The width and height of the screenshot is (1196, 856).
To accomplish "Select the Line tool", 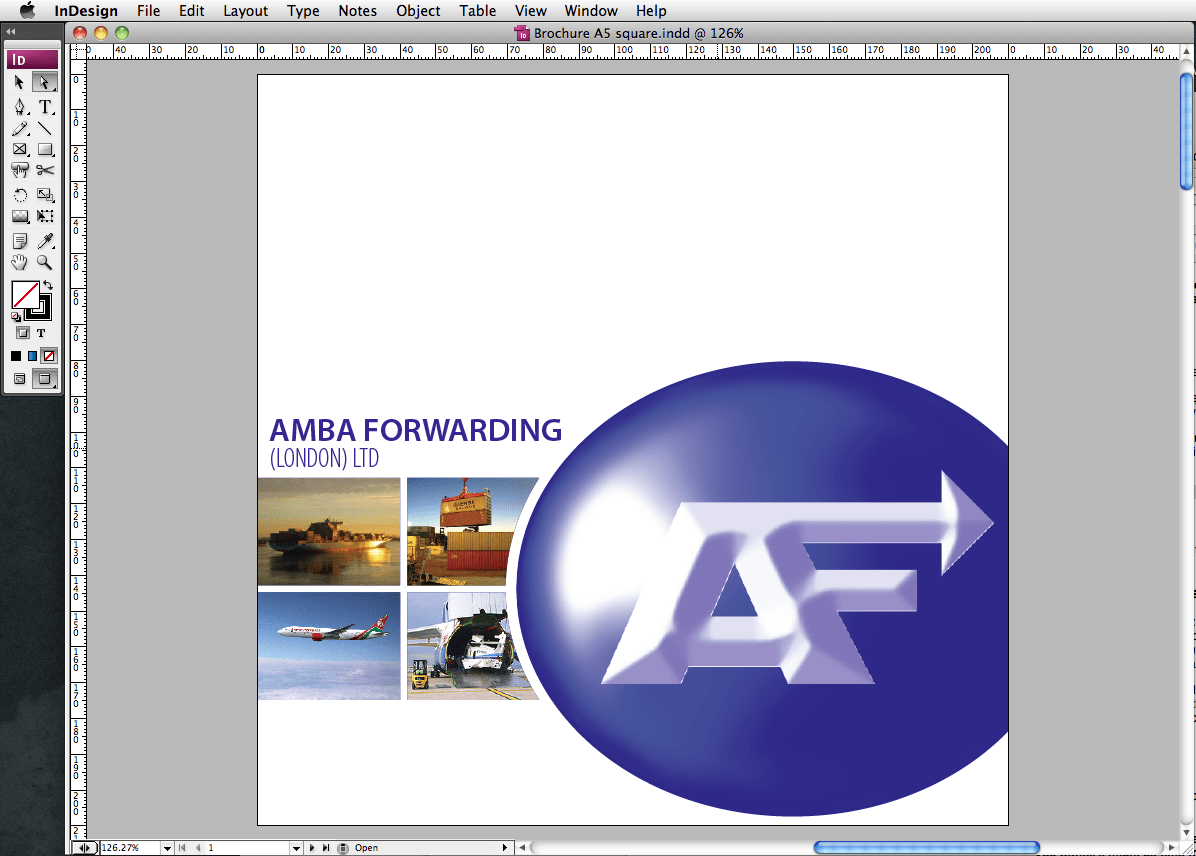I will tap(45, 129).
